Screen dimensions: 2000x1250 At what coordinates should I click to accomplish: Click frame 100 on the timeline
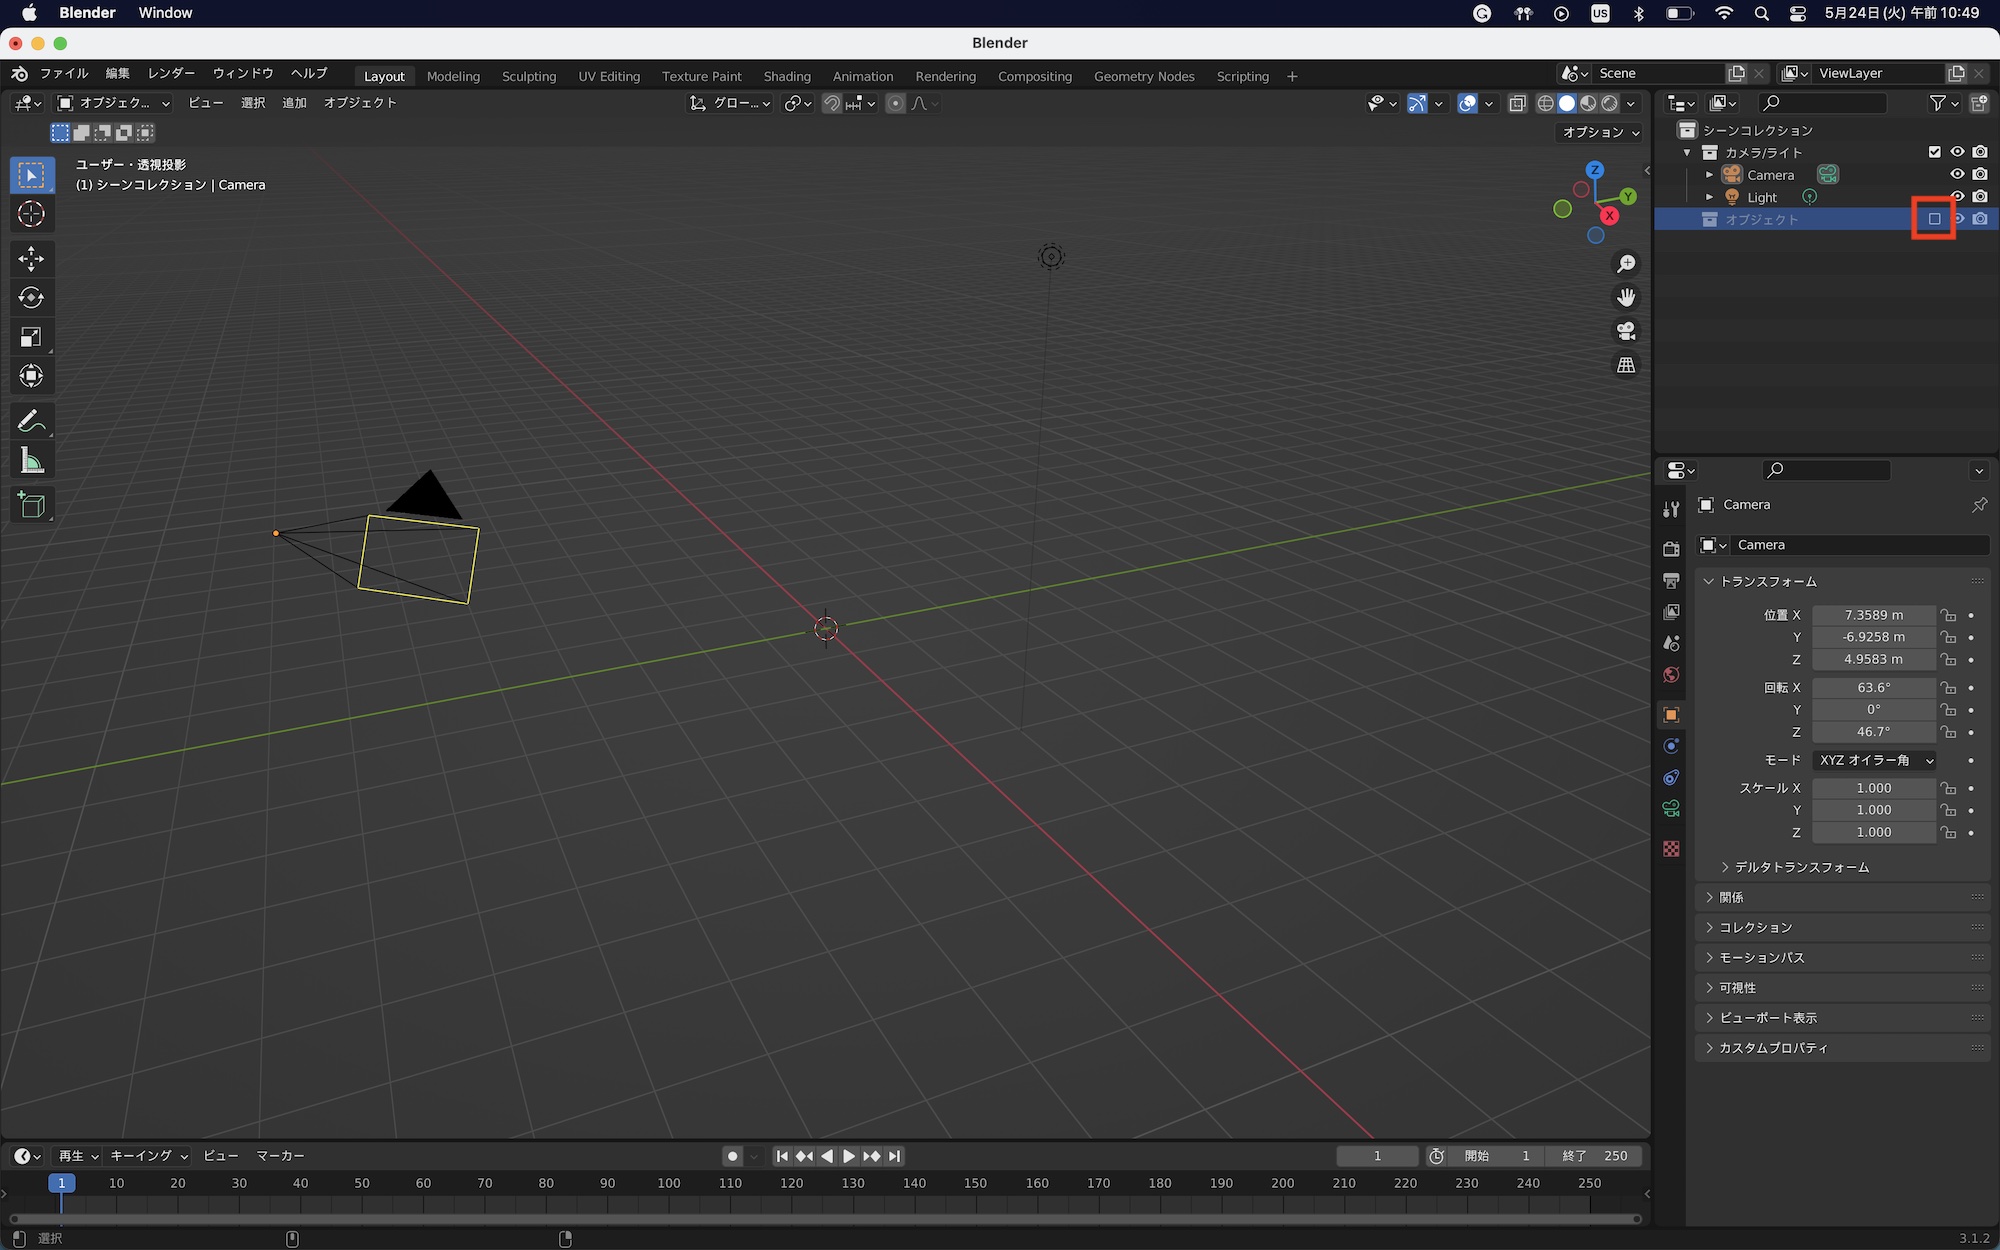[669, 1183]
